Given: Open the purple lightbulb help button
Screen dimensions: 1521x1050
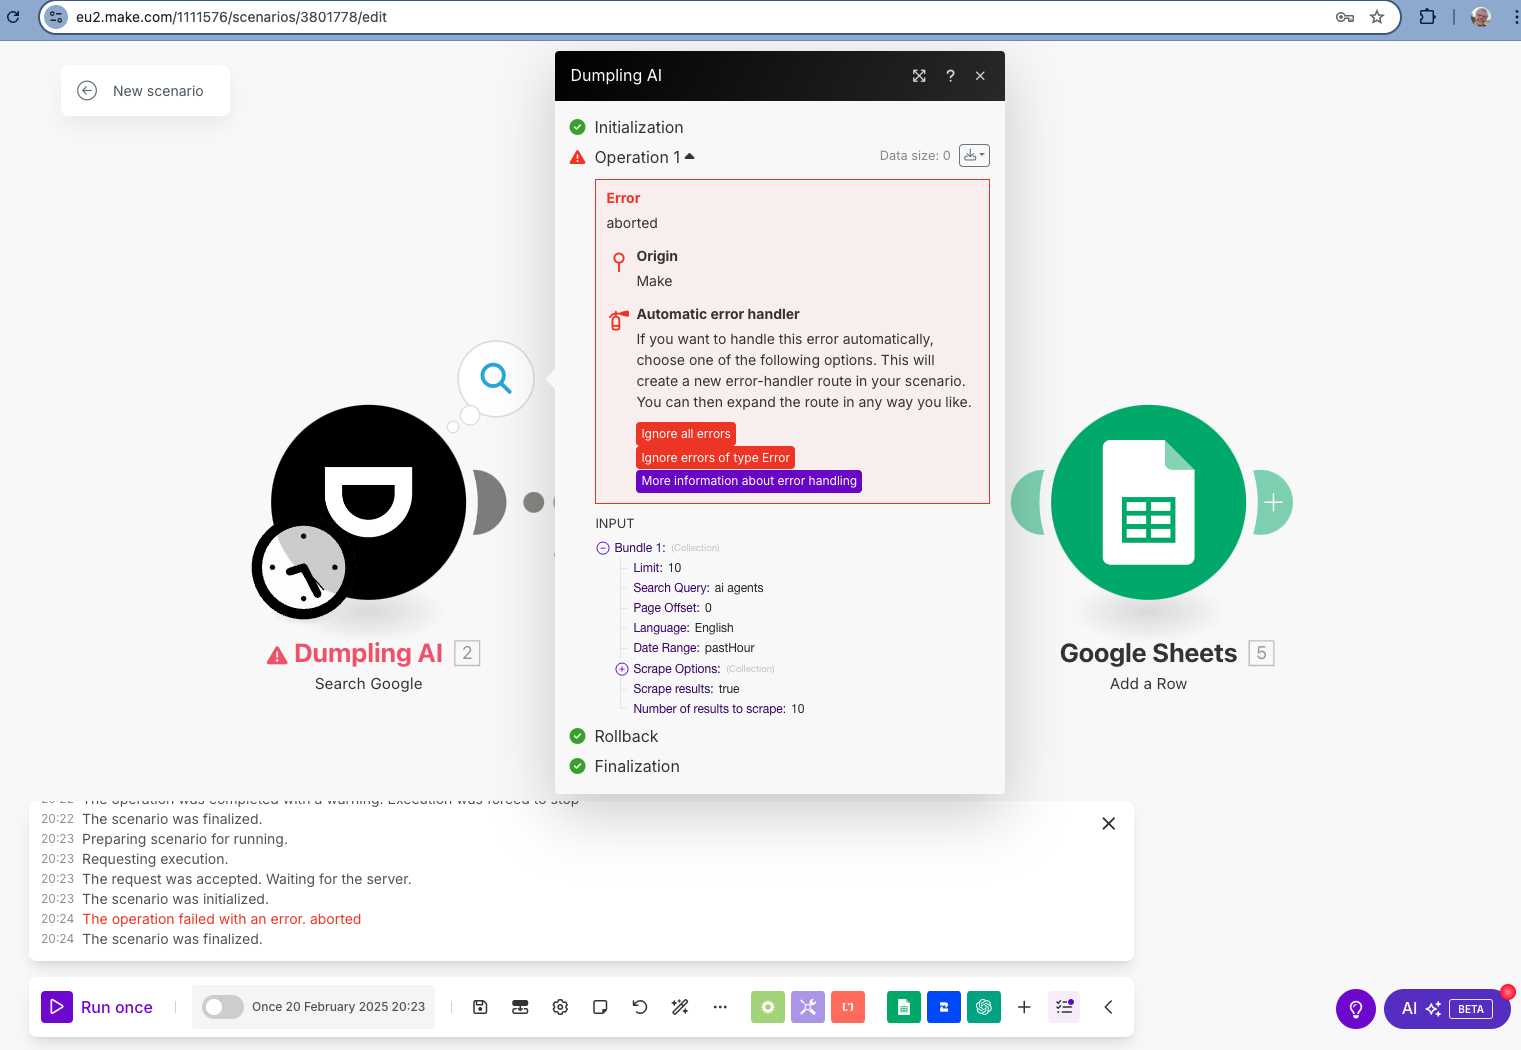Looking at the screenshot, I should click(1356, 1008).
